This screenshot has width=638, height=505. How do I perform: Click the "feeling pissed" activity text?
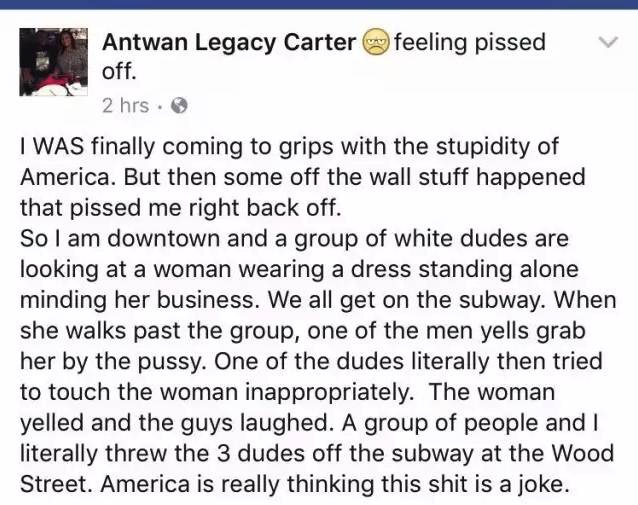click(x=470, y=42)
